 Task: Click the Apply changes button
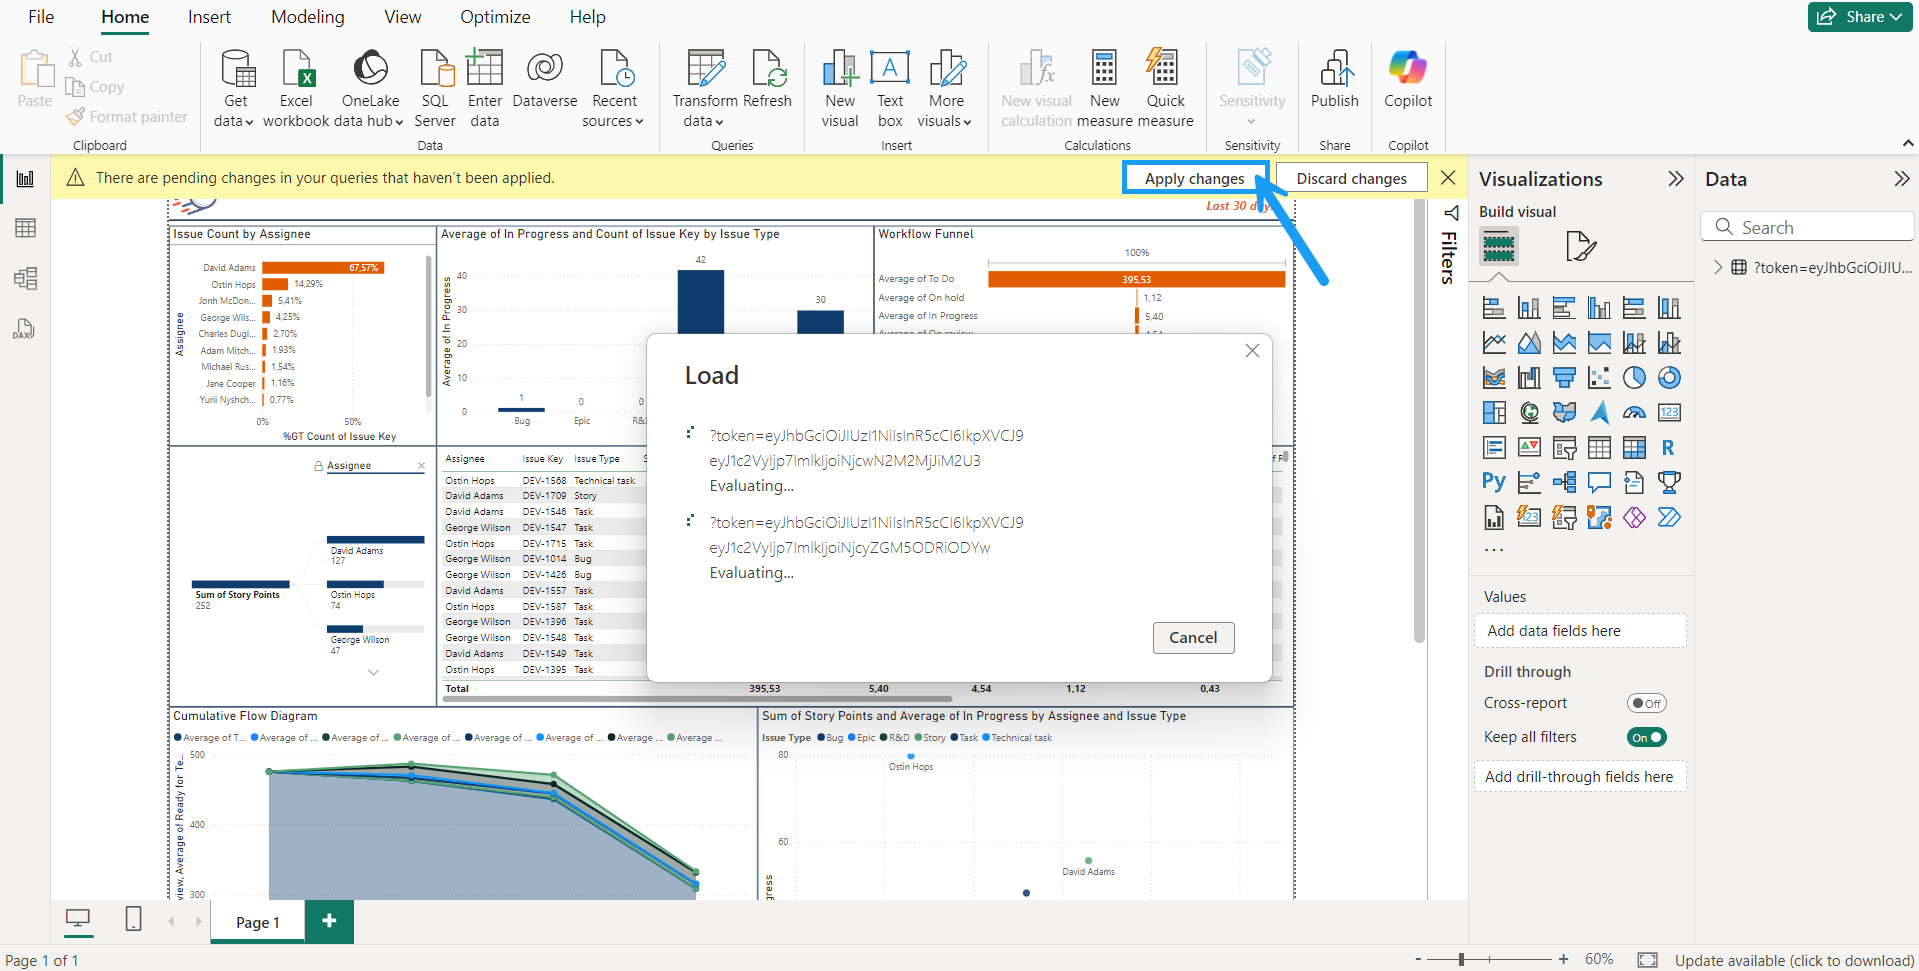pos(1194,178)
